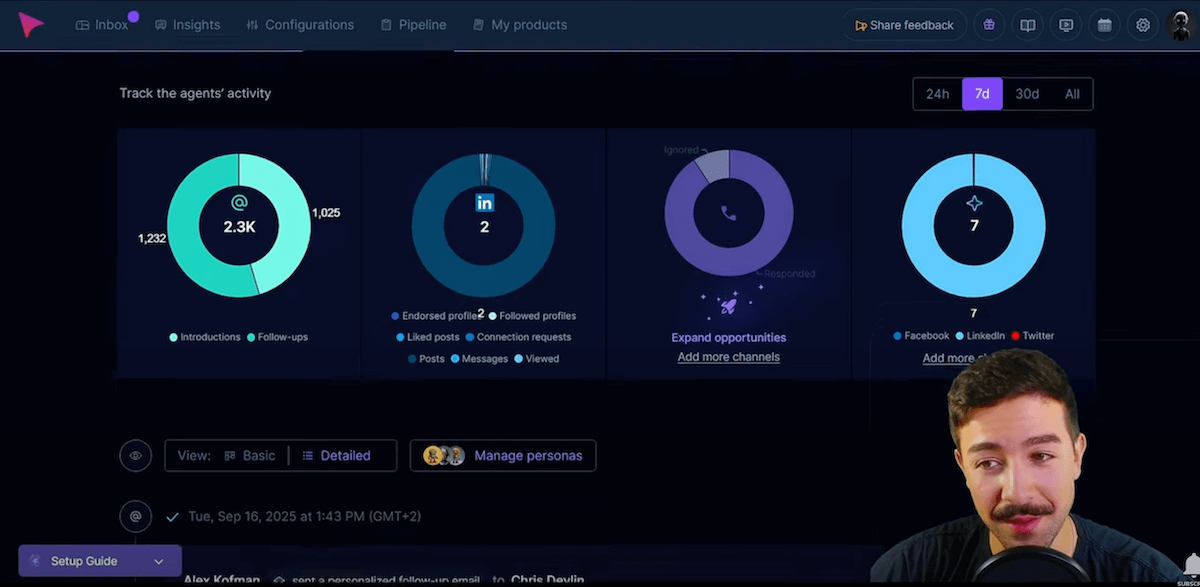
Task: Go to the Pipeline tab
Action: tap(413, 25)
